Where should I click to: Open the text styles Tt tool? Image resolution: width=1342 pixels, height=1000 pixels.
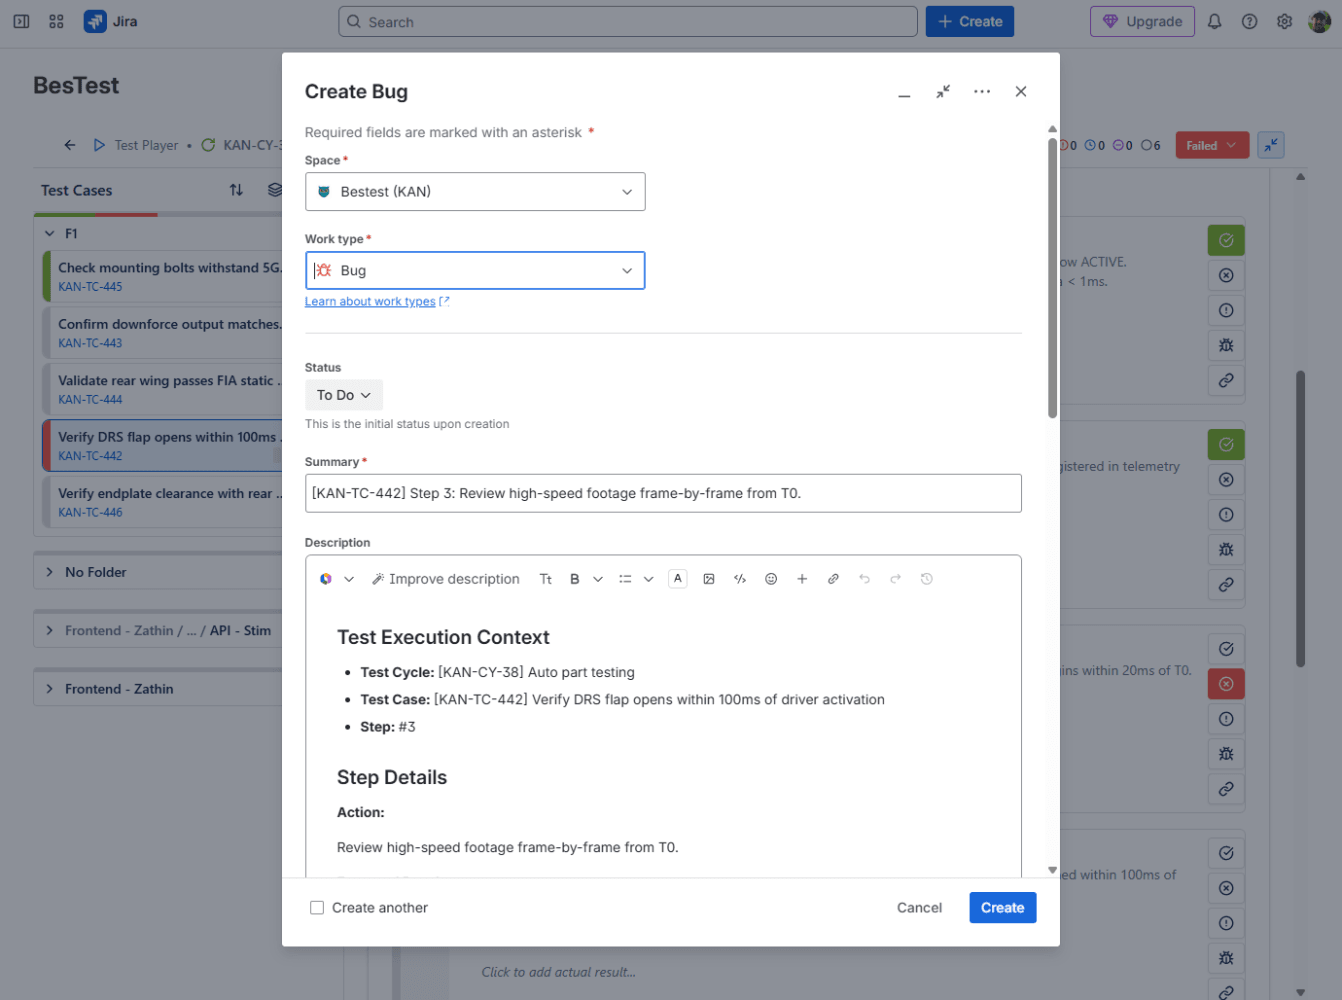click(545, 579)
